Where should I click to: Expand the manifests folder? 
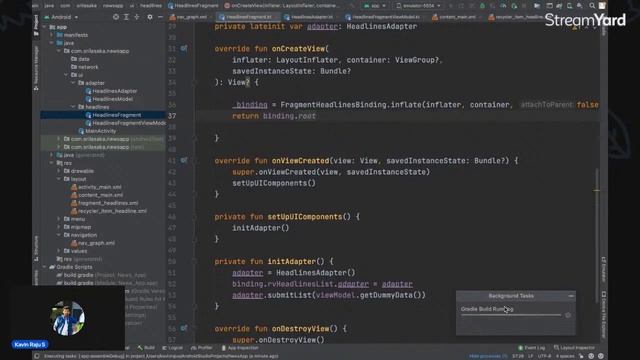tap(52, 35)
